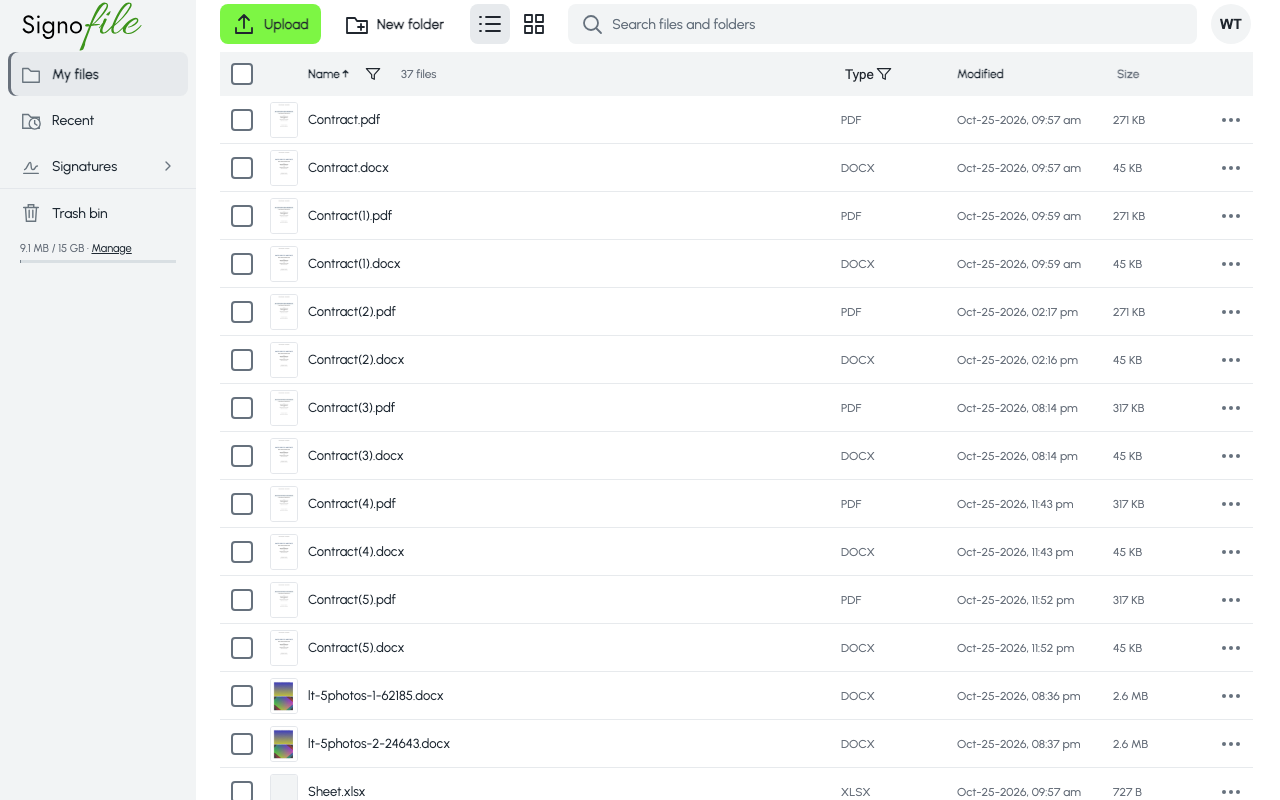Click the Signofile logo
This screenshot has width=1280, height=800.
82,24
